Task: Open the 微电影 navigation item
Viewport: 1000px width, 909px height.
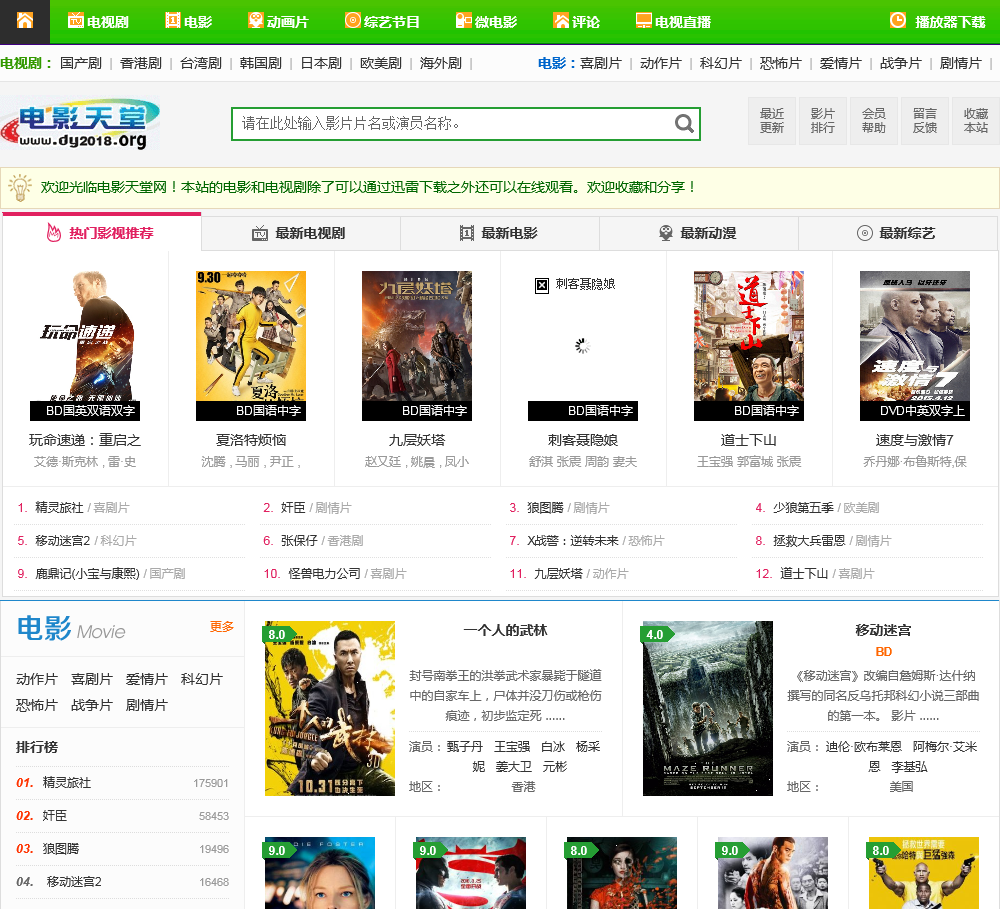Action: click(x=487, y=22)
